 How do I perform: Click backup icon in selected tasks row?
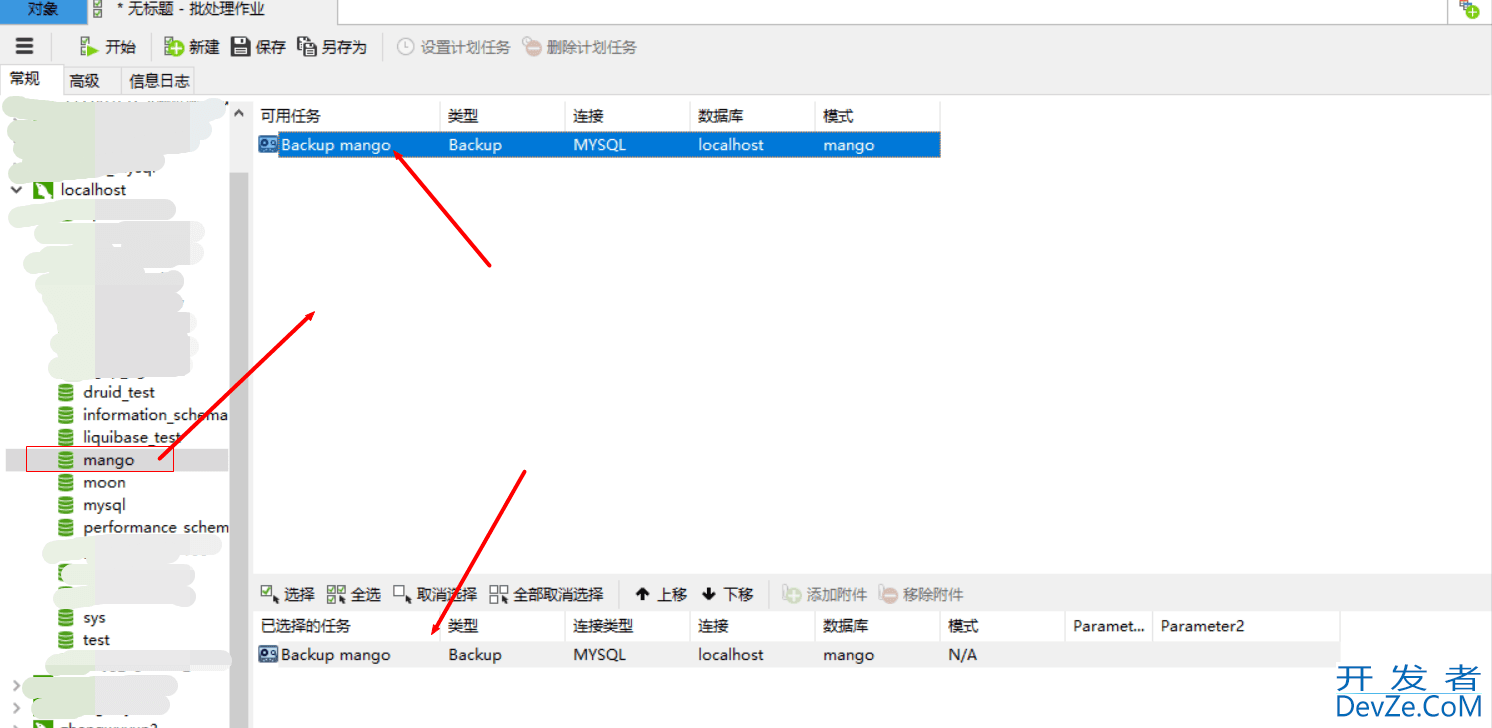pos(268,655)
